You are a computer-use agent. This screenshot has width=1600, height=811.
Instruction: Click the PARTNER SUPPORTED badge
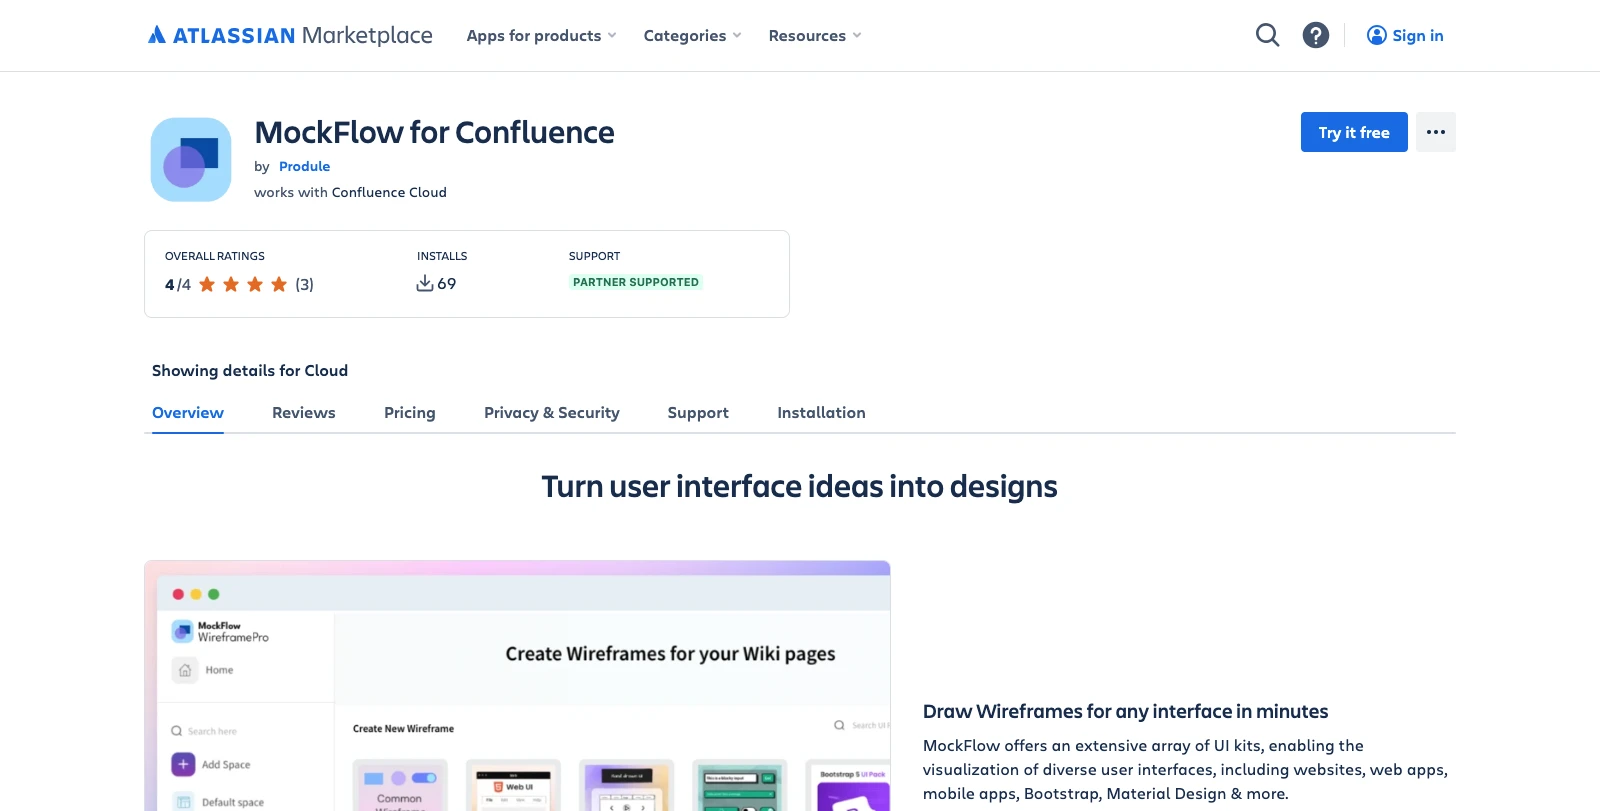(636, 282)
